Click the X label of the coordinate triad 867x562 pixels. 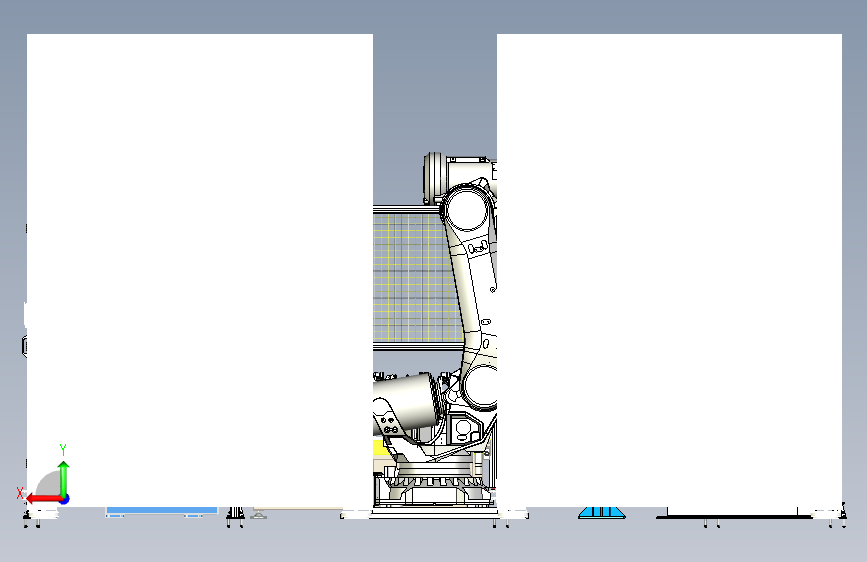tap(20, 493)
